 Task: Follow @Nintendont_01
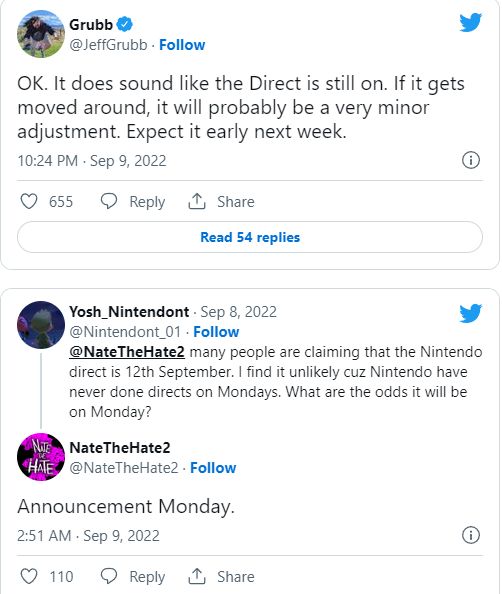click(x=216, y=331)
